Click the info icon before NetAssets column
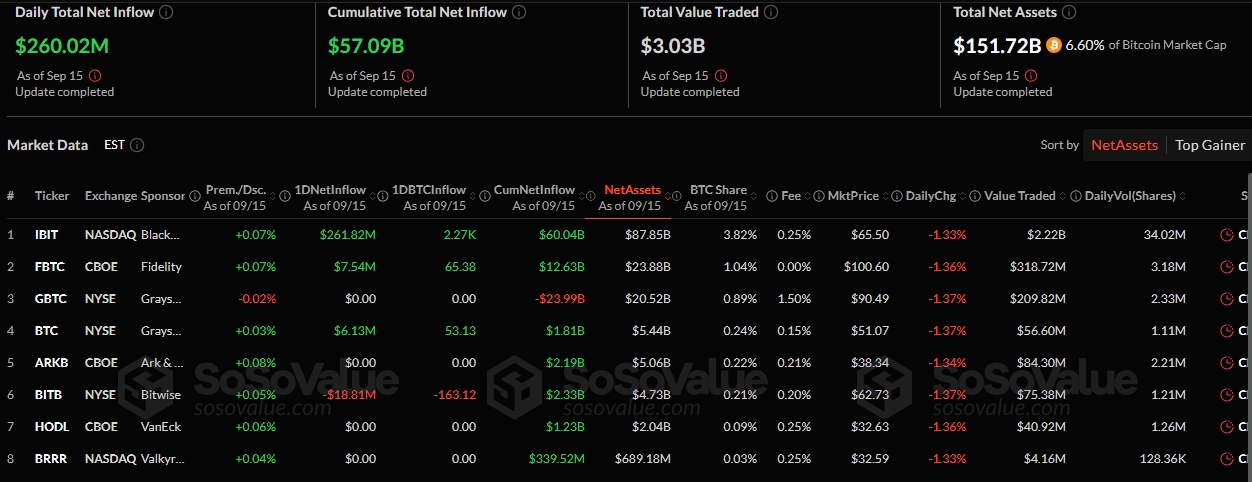The width and height of the screenshot is (1252, 482). point(590,196)
